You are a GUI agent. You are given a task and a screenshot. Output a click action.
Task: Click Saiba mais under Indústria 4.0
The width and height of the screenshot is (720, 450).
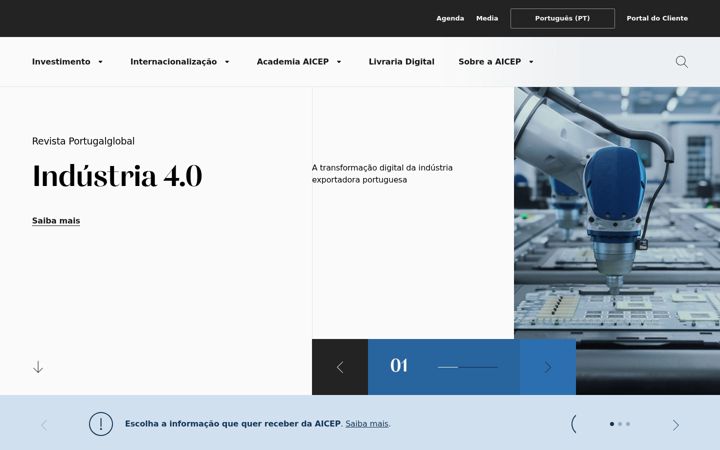[56, 221]
